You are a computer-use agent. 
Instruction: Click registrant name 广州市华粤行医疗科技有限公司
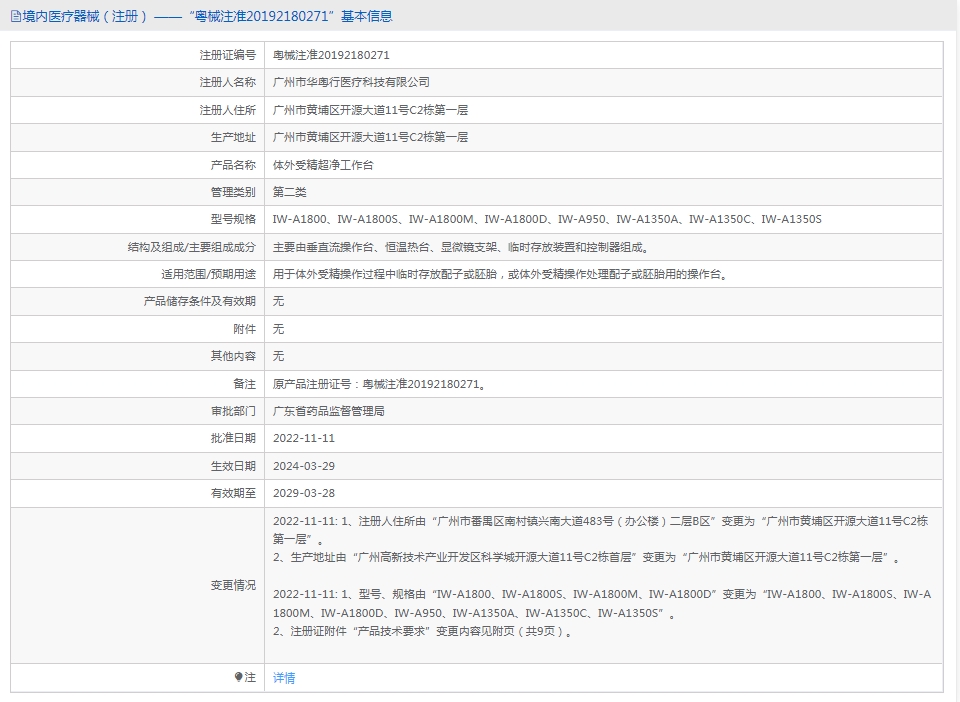pyautogui.click(x=351, y=82)
